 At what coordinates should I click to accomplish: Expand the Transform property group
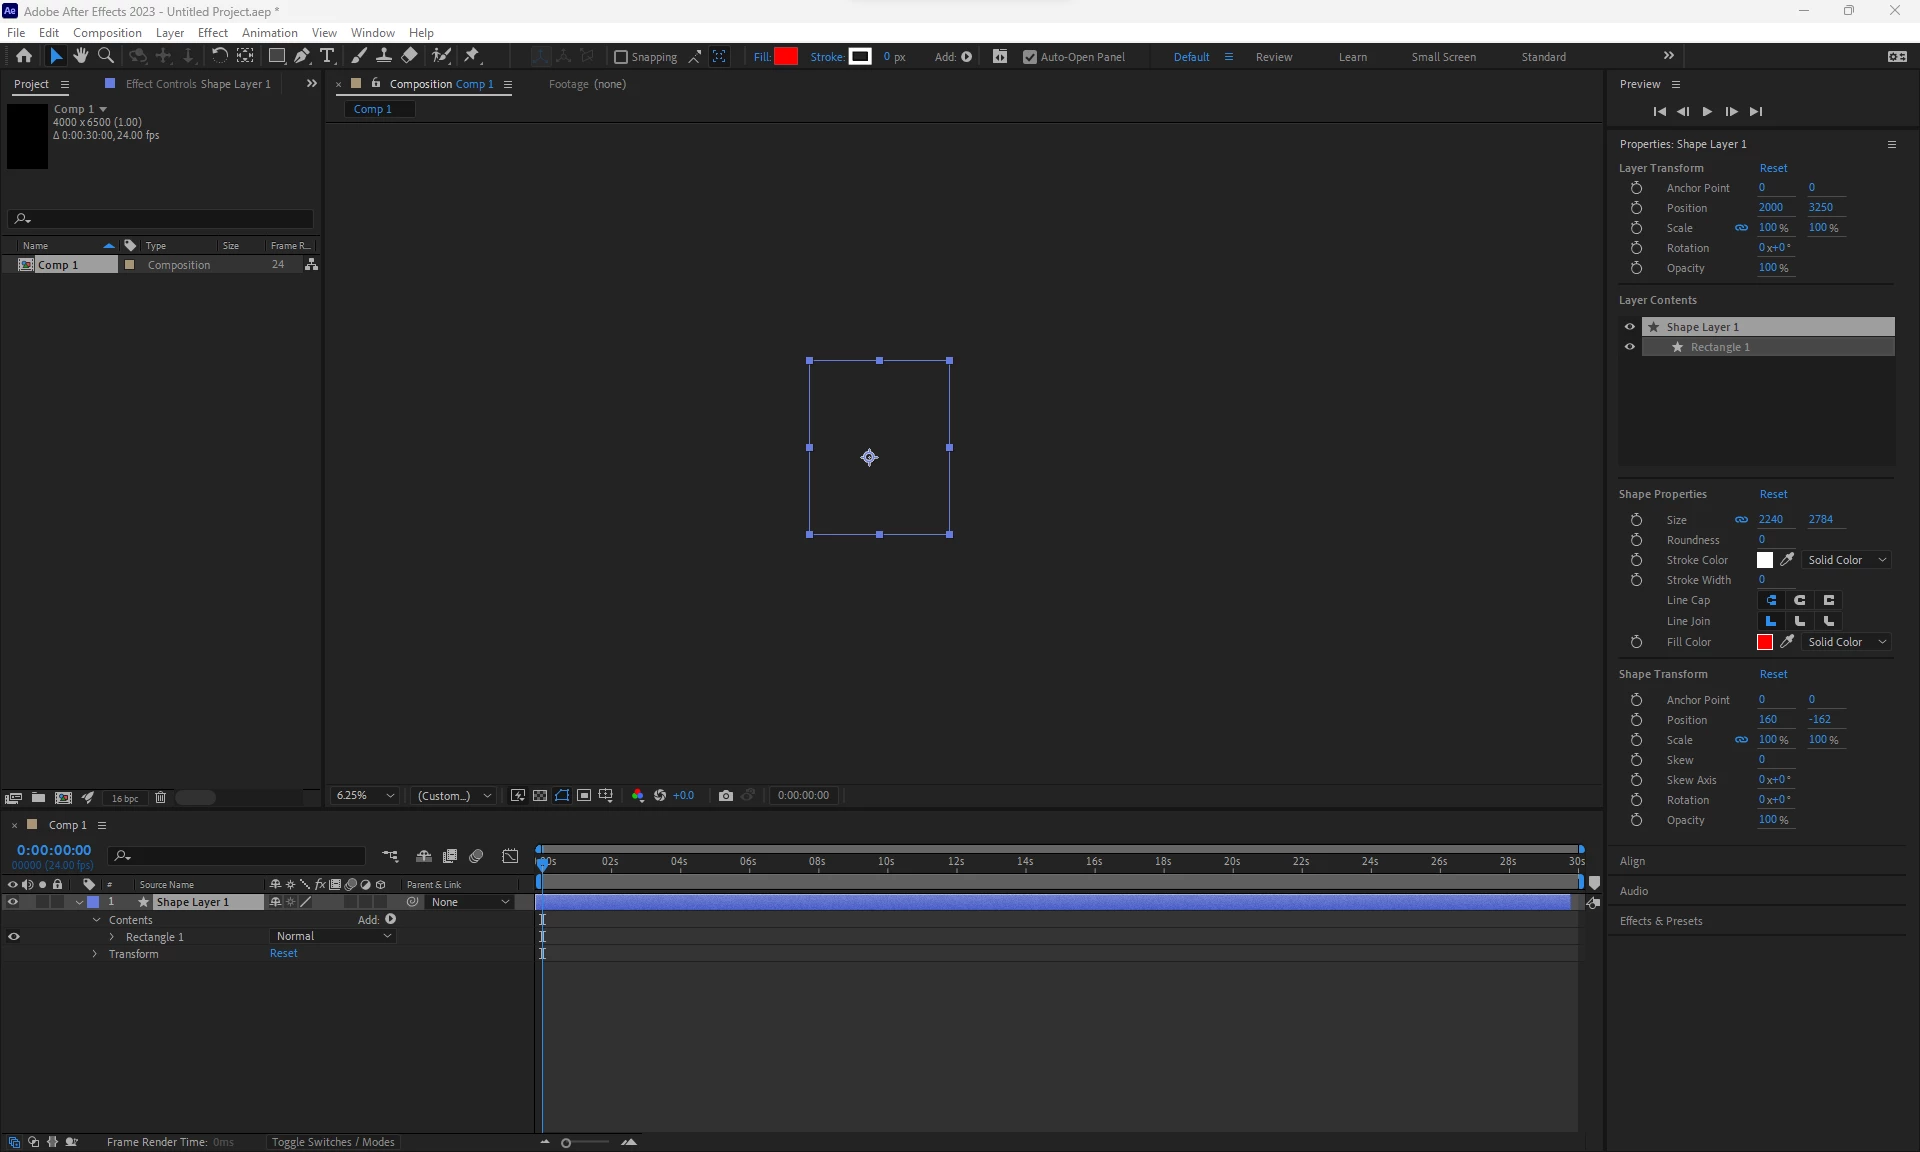coord(95,954)
